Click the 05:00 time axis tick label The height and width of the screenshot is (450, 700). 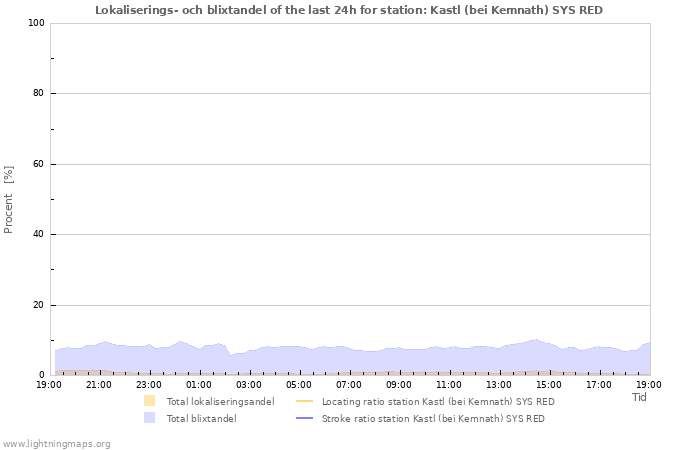299,384
